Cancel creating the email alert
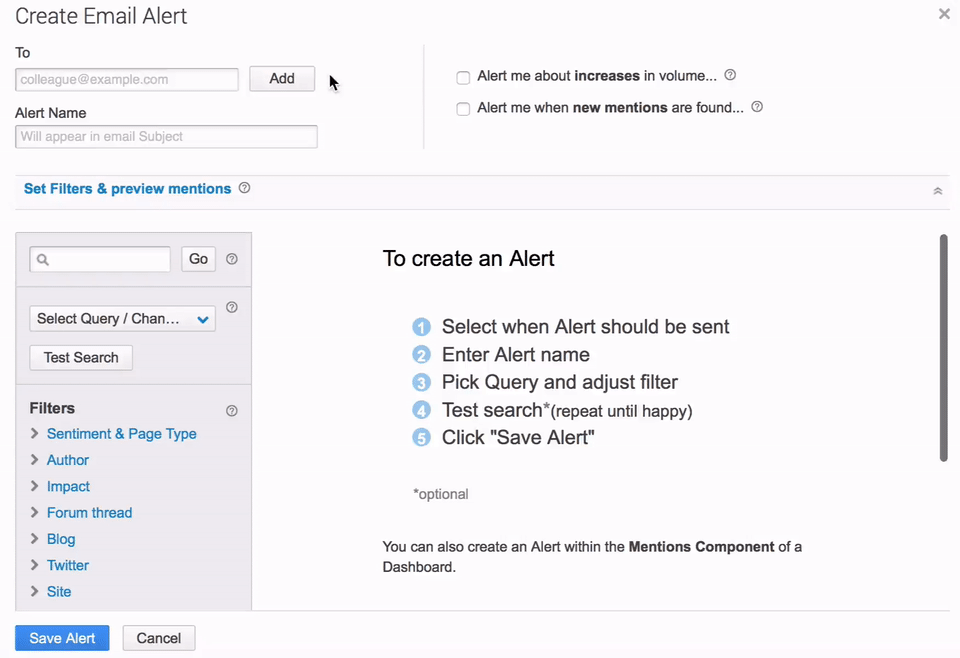The width and height of the screenshot is (960, 658). (x=158, y=637)
